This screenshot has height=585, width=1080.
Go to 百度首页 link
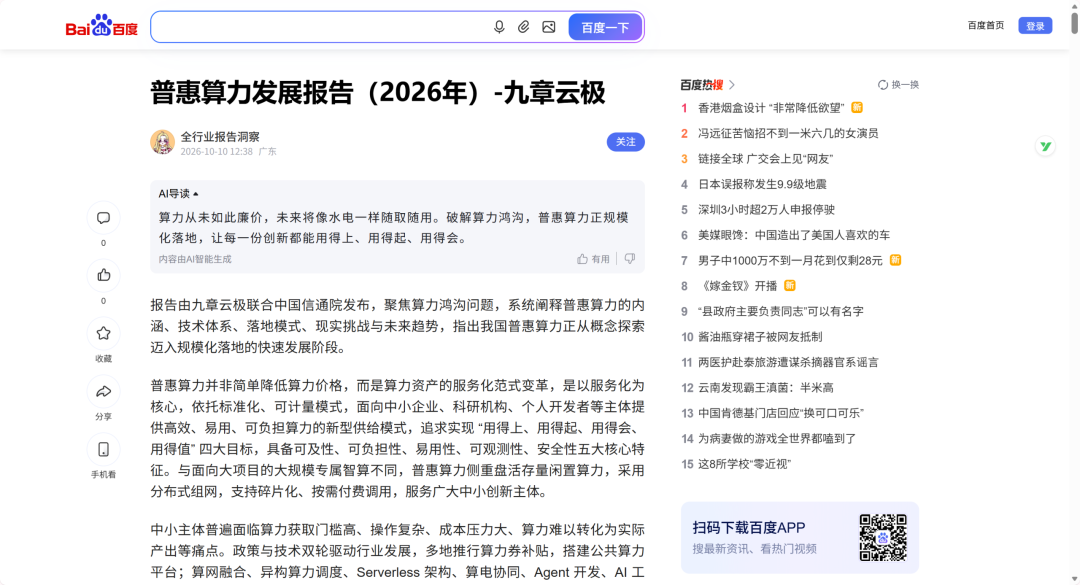(986, 25)
